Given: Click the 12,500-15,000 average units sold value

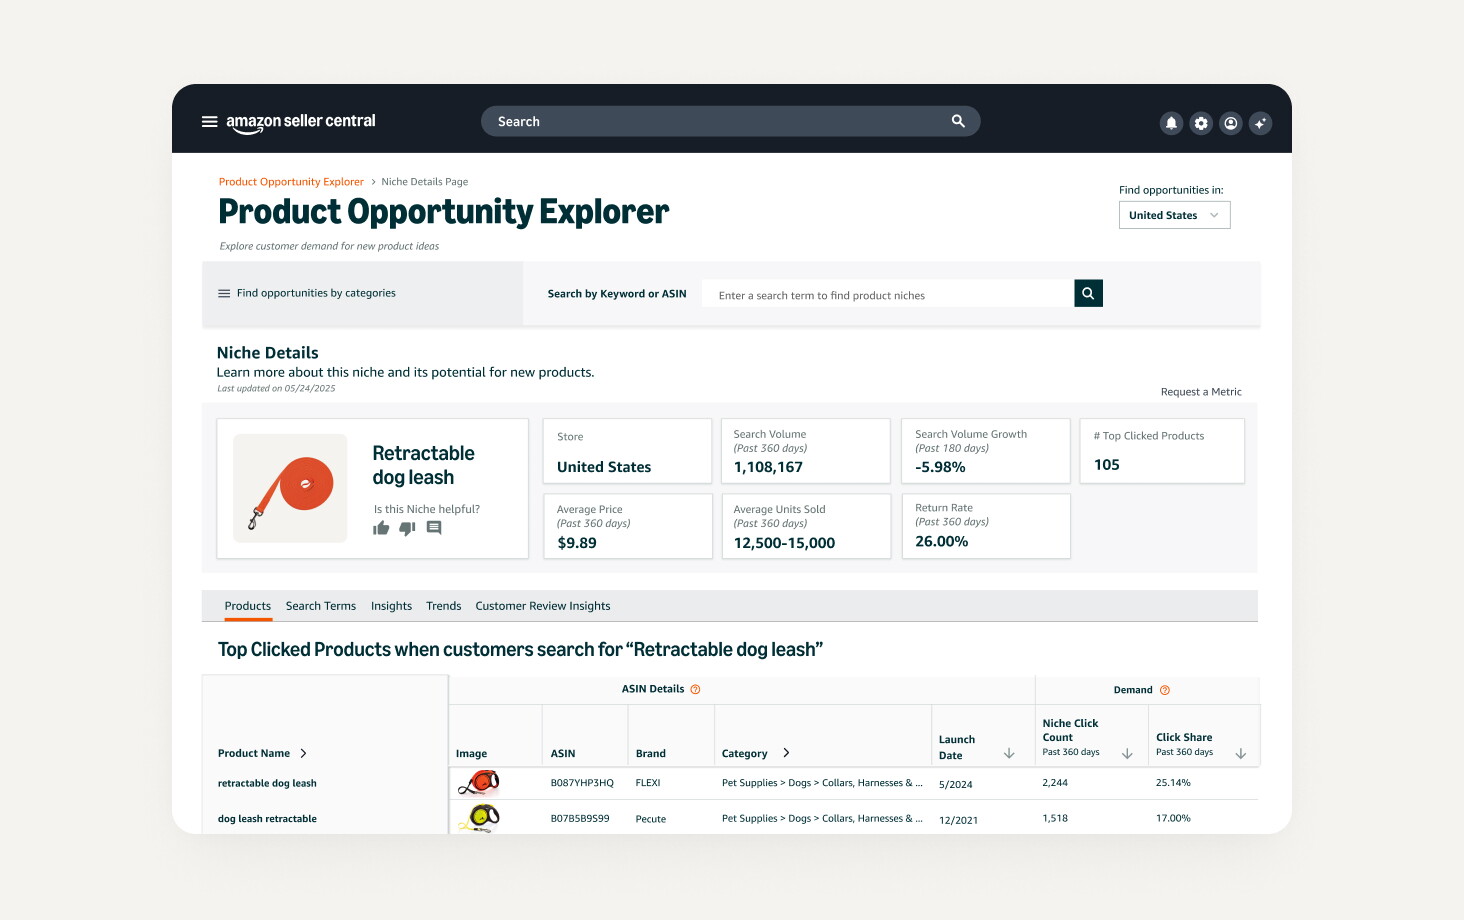Looking at the screenshot, I should [784, 543].
